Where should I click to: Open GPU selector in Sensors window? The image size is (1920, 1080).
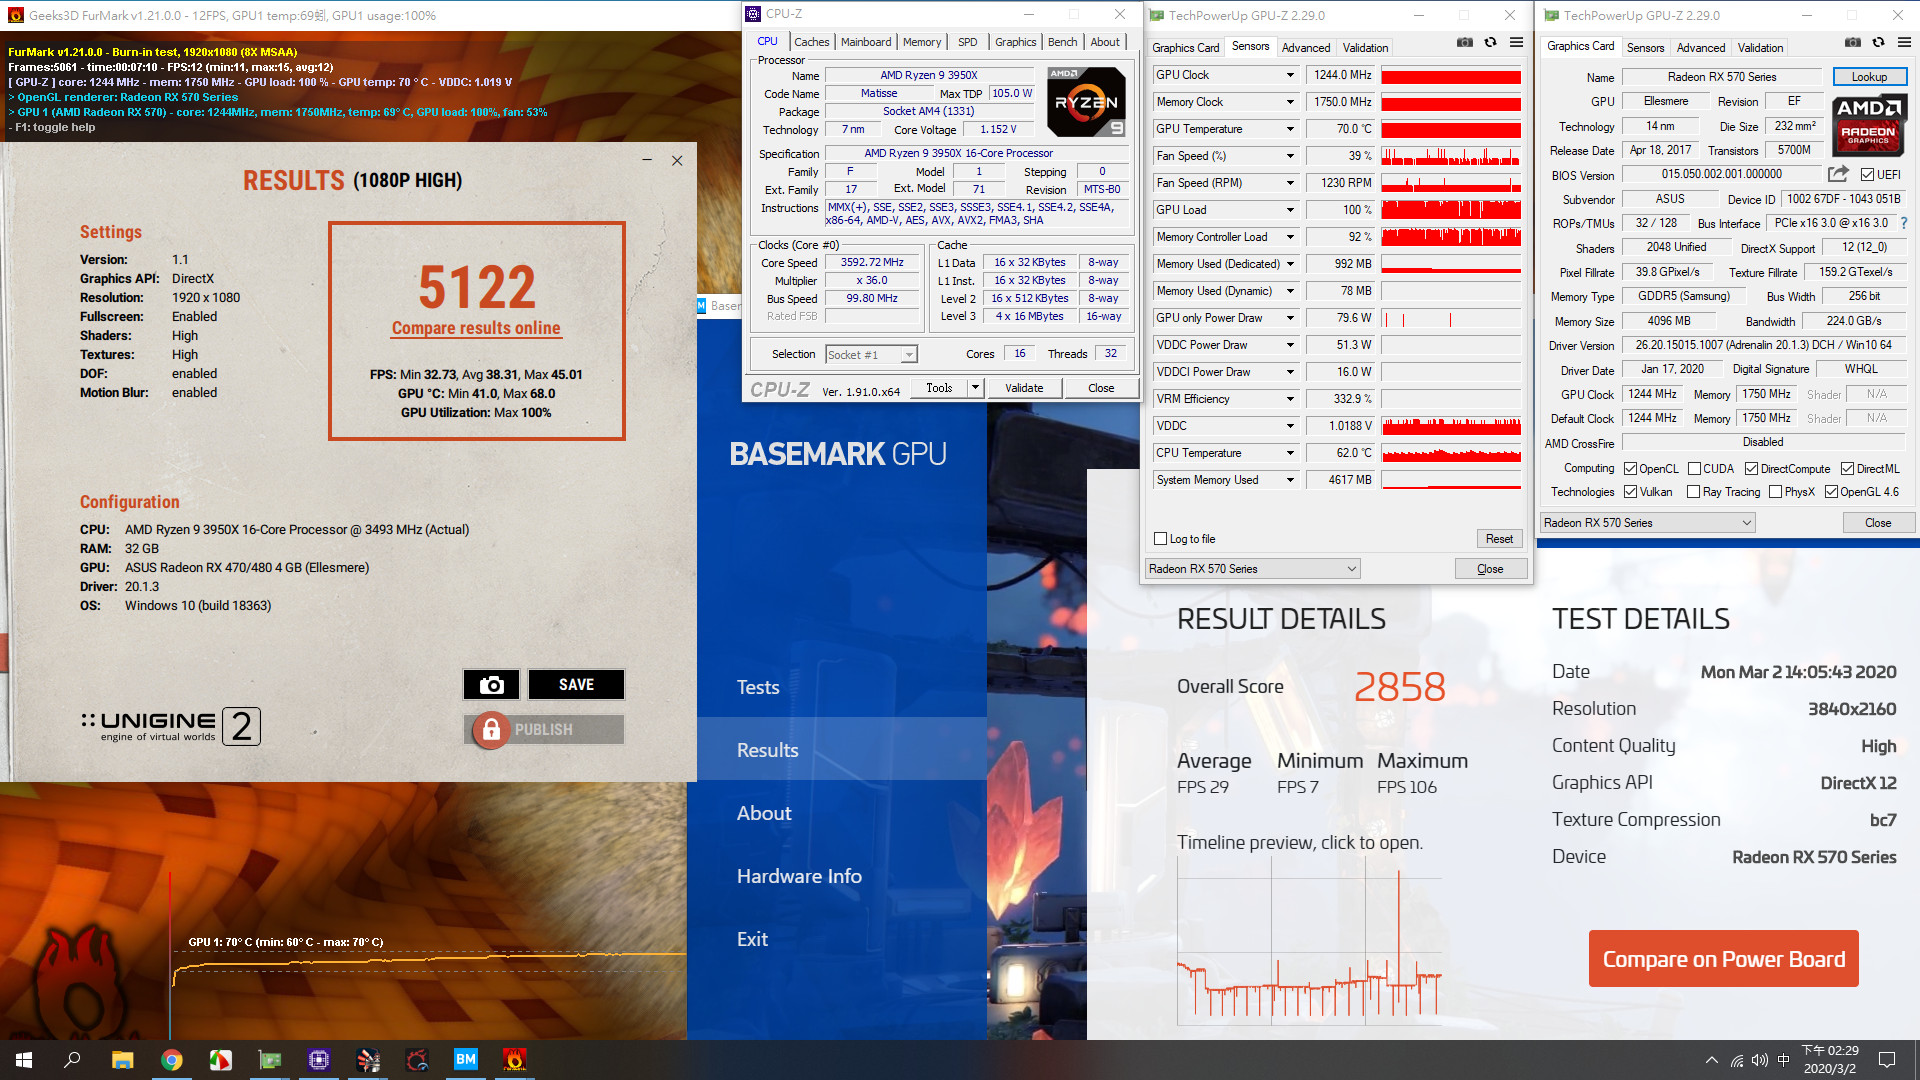pyautogui.click(x=1253, y=569)
